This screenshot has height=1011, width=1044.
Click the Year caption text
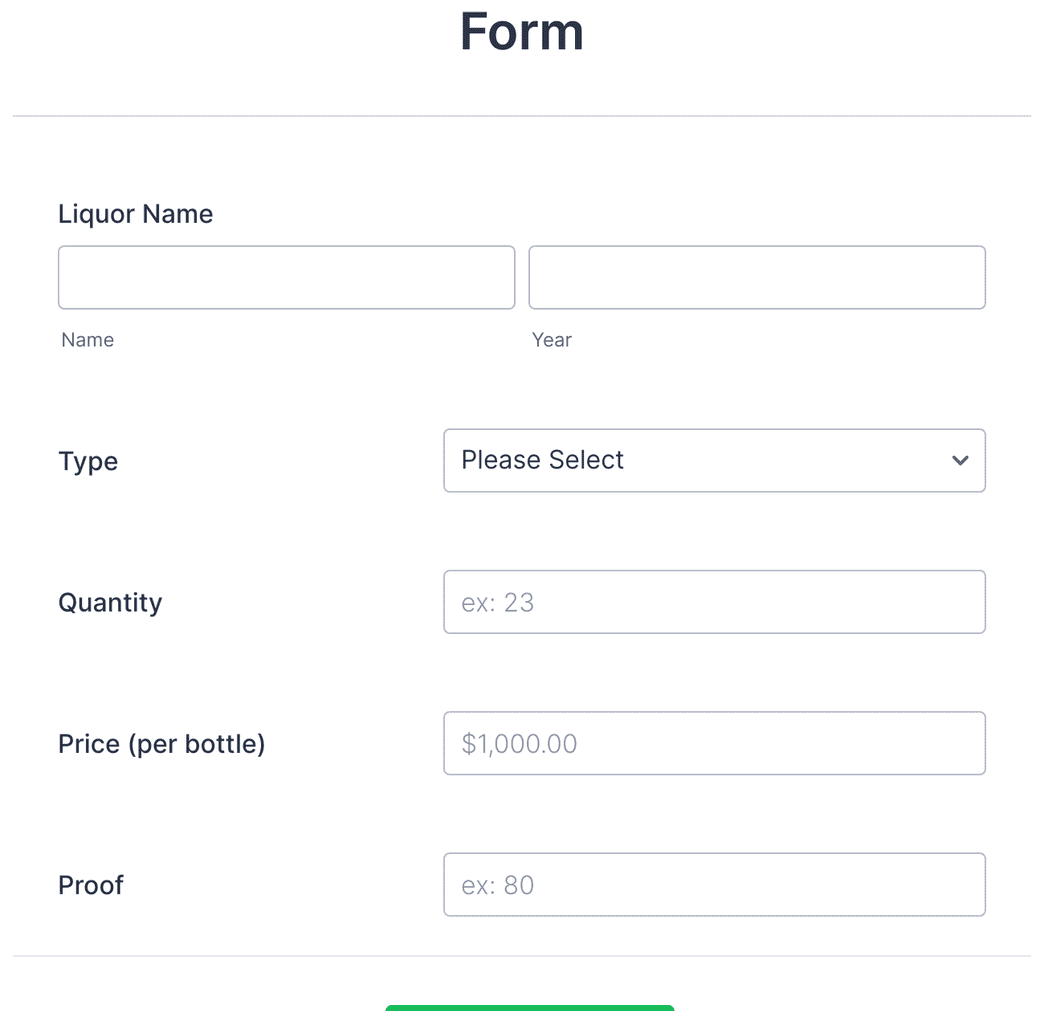(552, 340)
